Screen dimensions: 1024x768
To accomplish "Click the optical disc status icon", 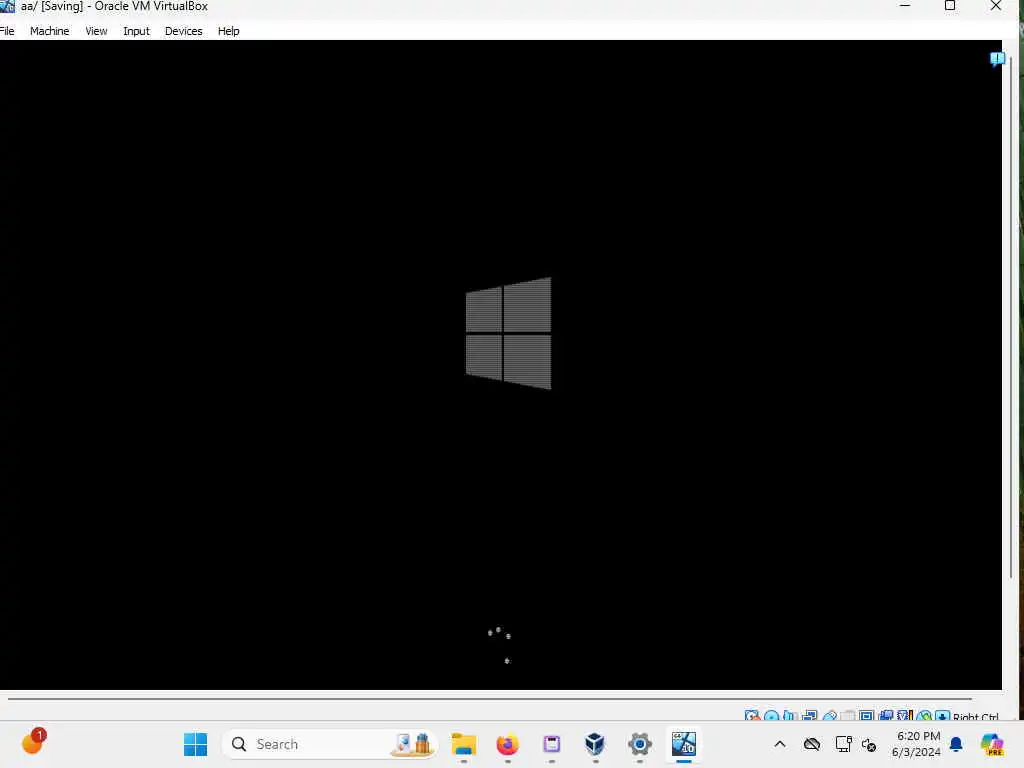I will point(771,716).
